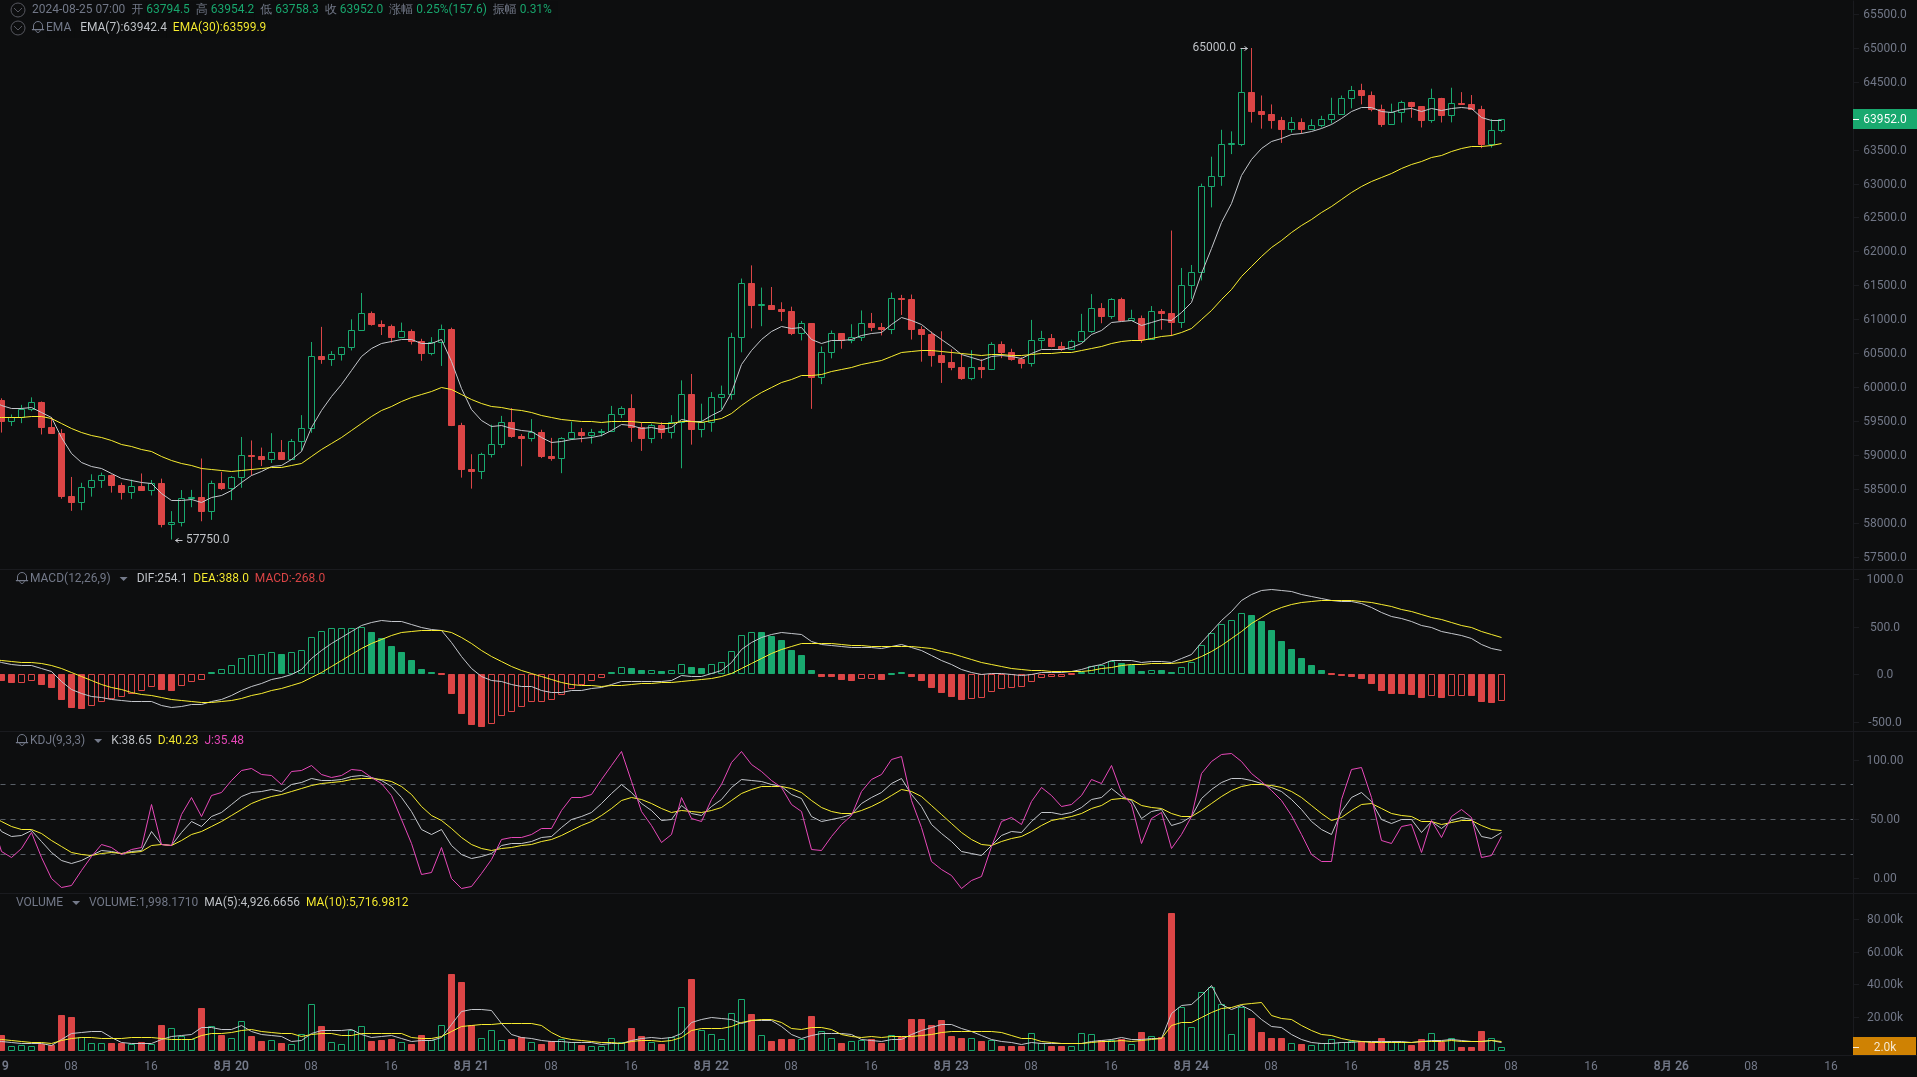This screenshot has height=1077, width=1917.
Task: Click the 8月22 date axis label
Action: [x=711, y=1066]
